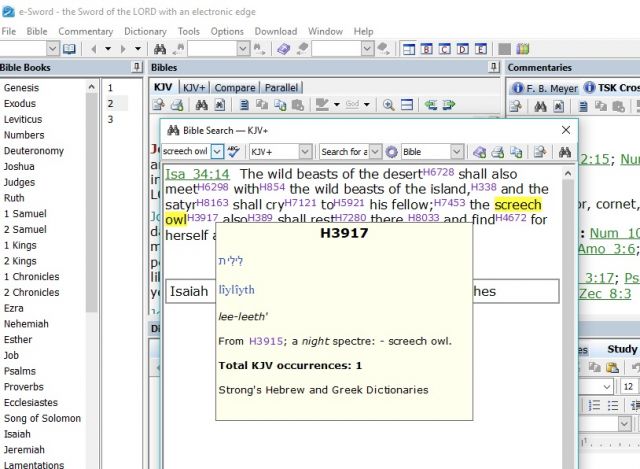
Task: Click the page export icon in Bible Search toolbar
Action: (540, 152)
